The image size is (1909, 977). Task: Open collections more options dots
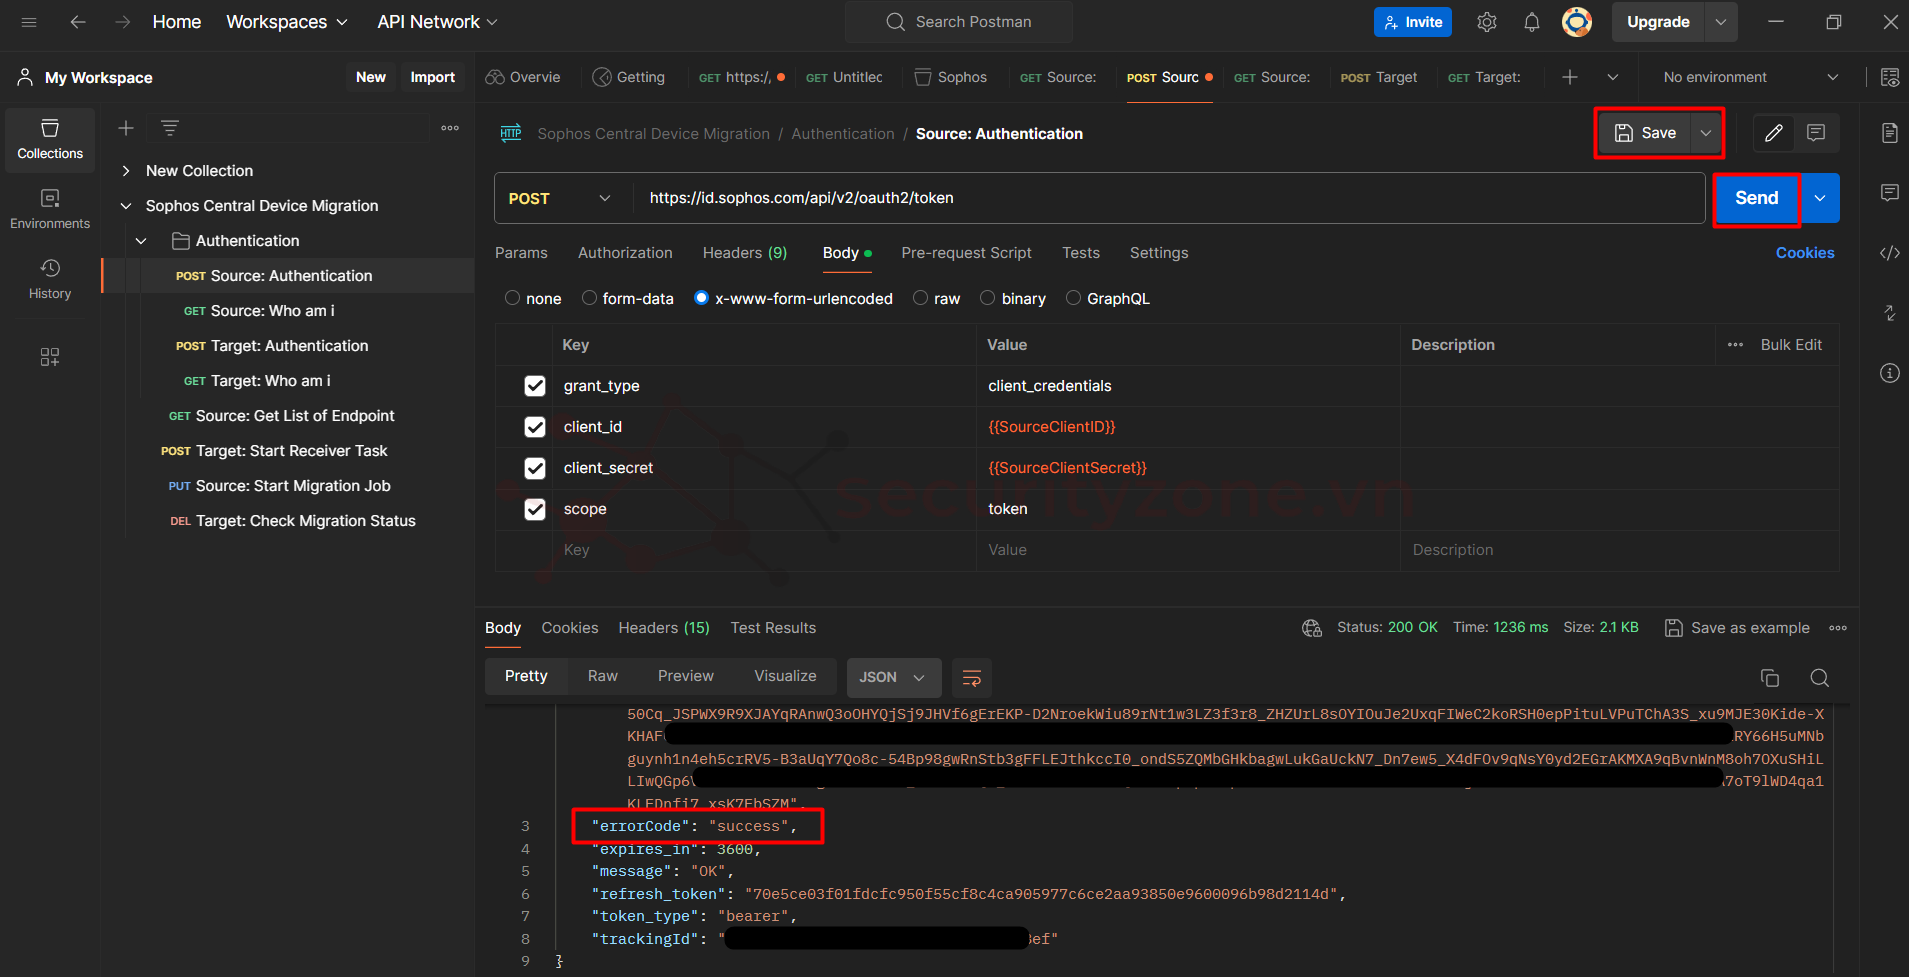click(x=450, y=128)
